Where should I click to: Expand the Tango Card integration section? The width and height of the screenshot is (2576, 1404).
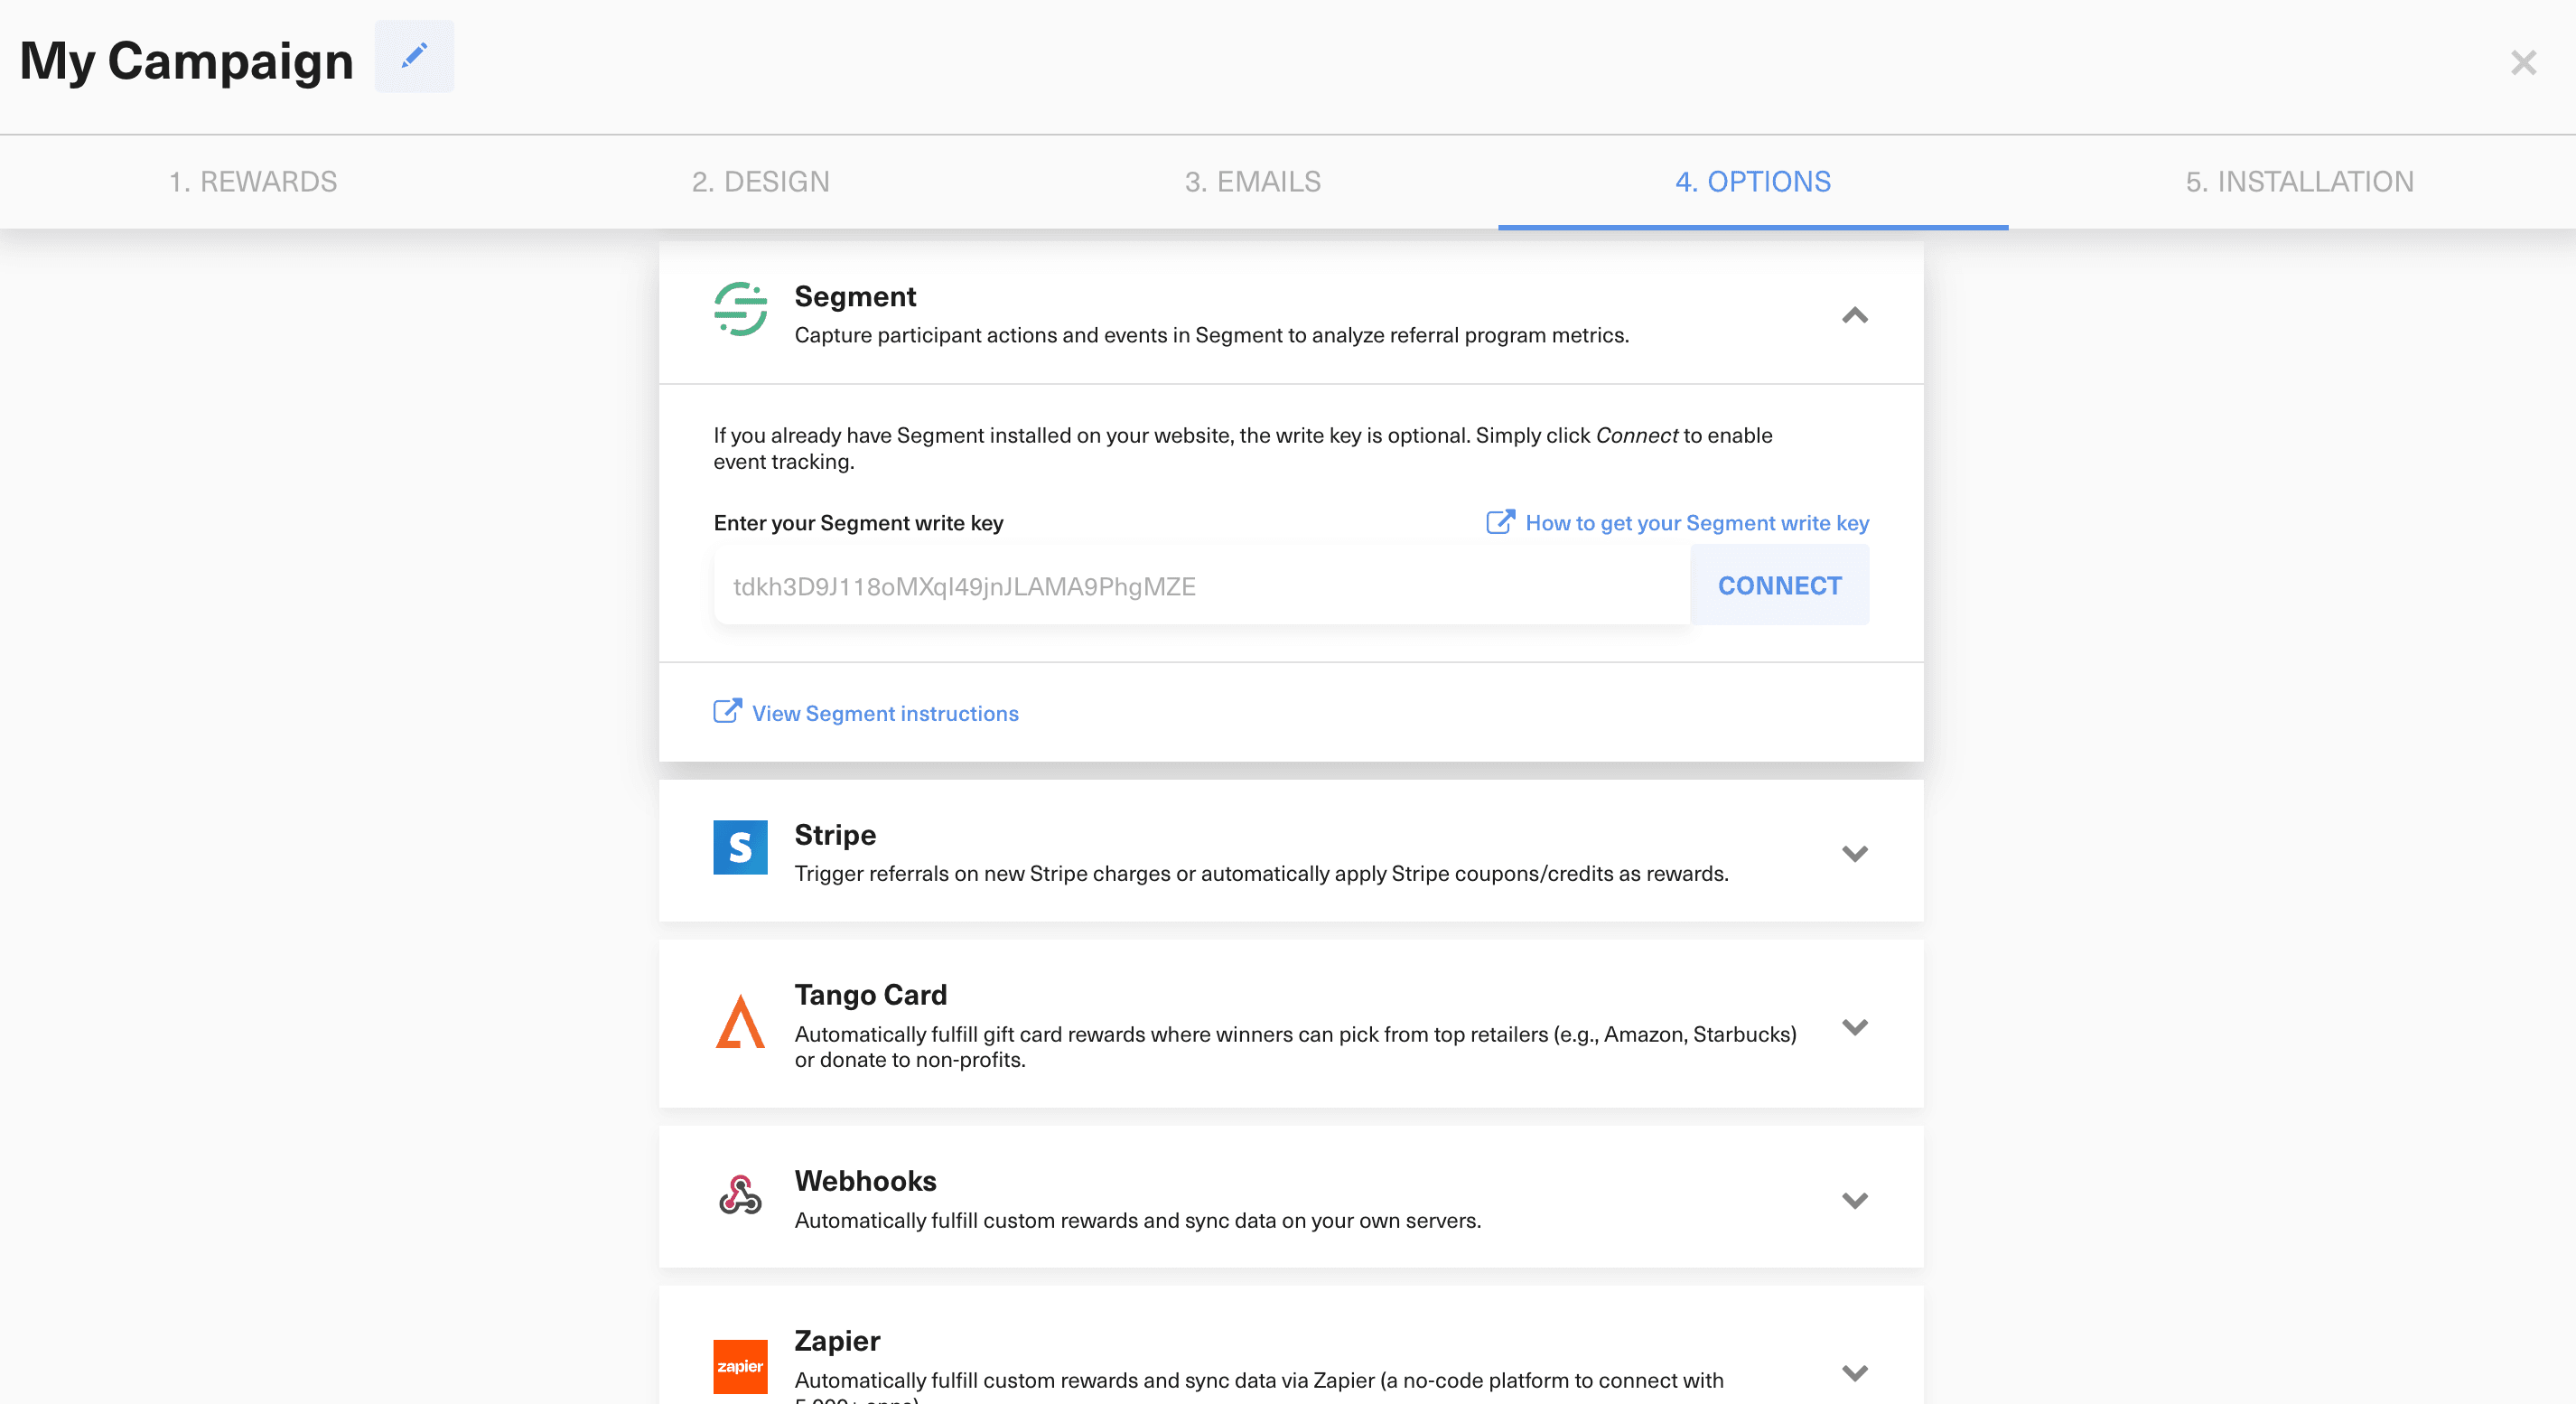[1855, 1027]
